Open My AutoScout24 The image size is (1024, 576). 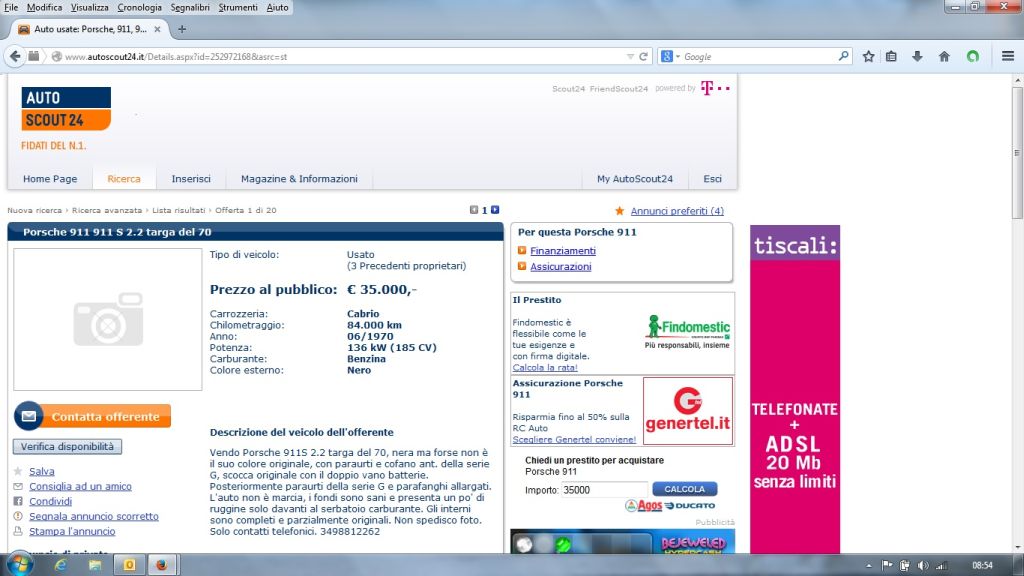click(x=635, y=179)
